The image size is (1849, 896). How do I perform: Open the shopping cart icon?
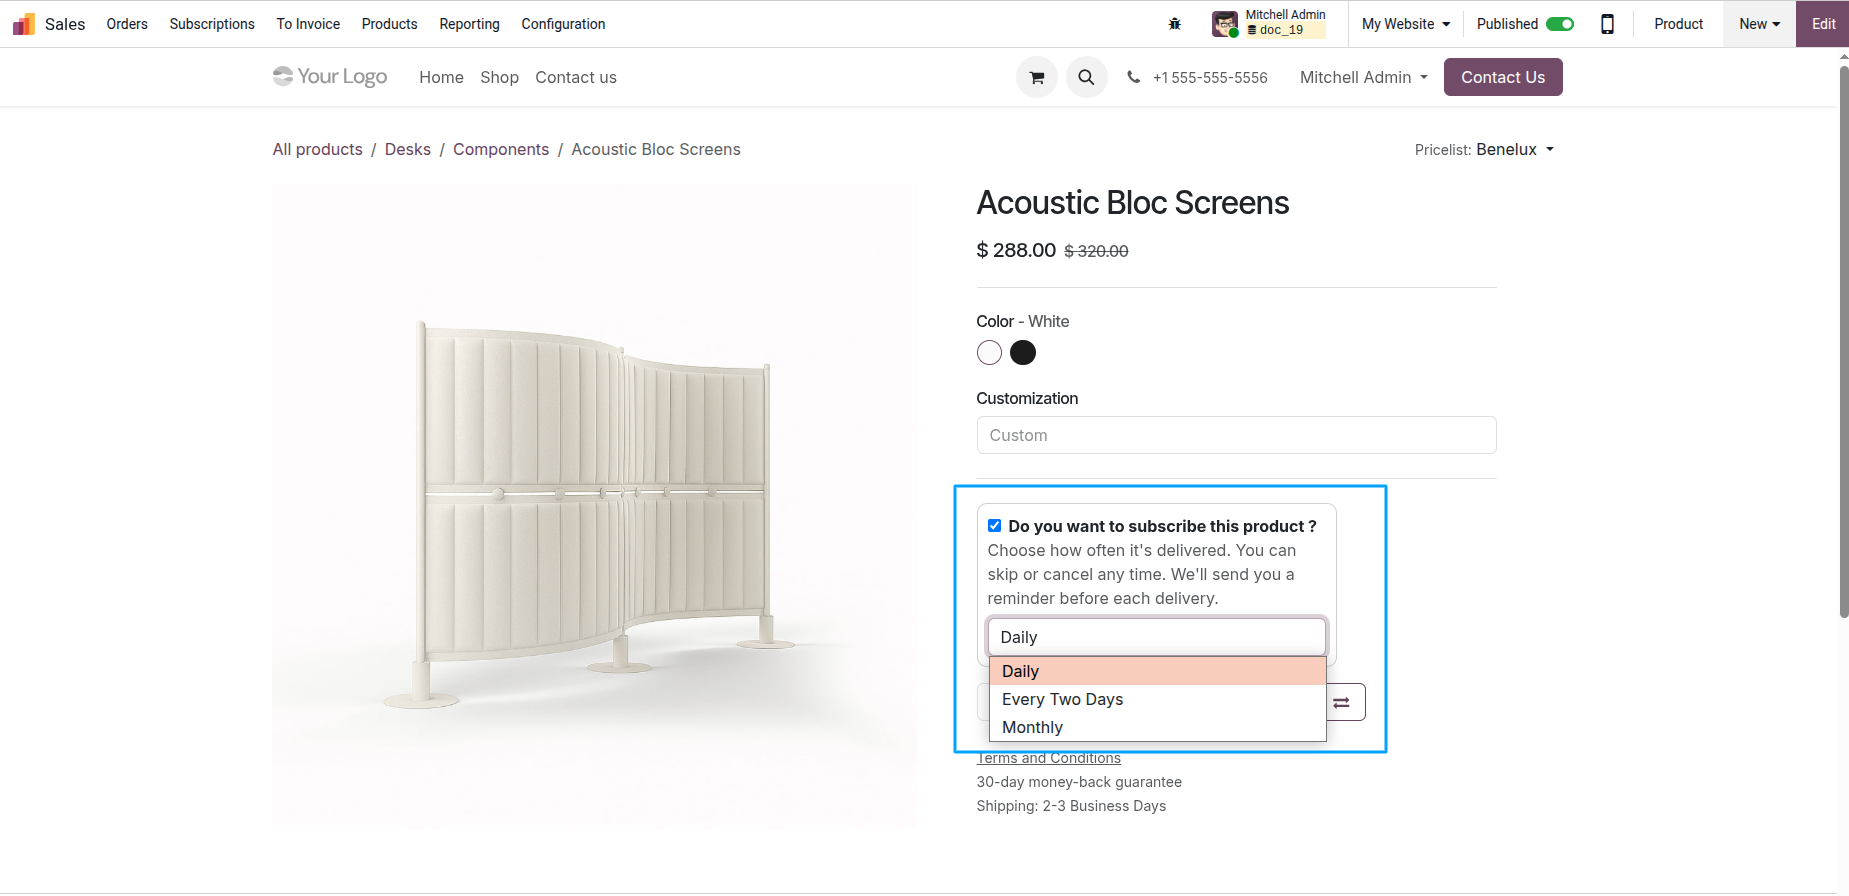click(1037, 77)
